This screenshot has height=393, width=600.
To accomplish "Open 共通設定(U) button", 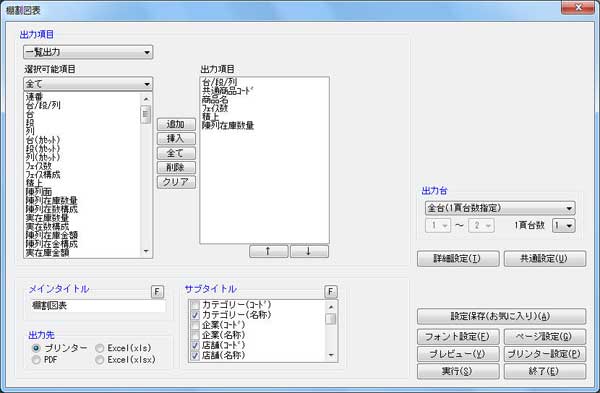I will coord(545,259).
